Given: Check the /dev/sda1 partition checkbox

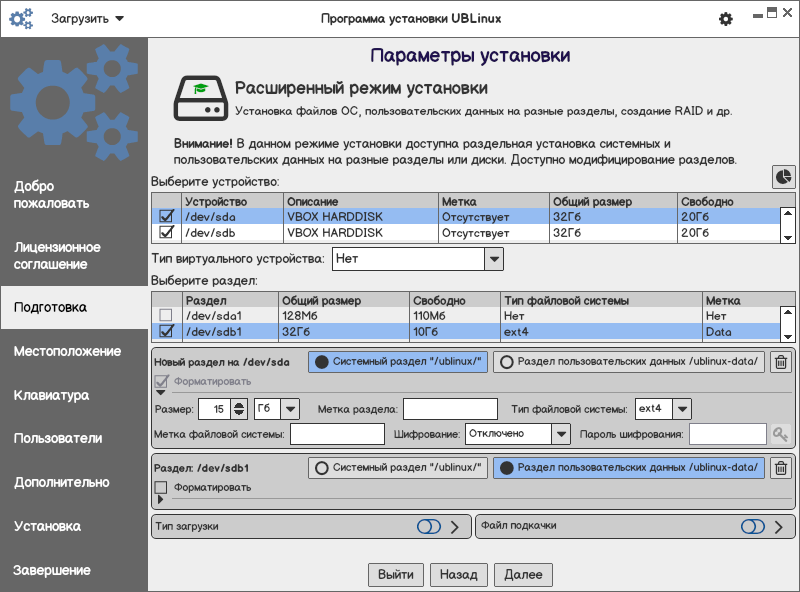Looking at the screenshot, I should pyautogui.click(x=167, y=316).
